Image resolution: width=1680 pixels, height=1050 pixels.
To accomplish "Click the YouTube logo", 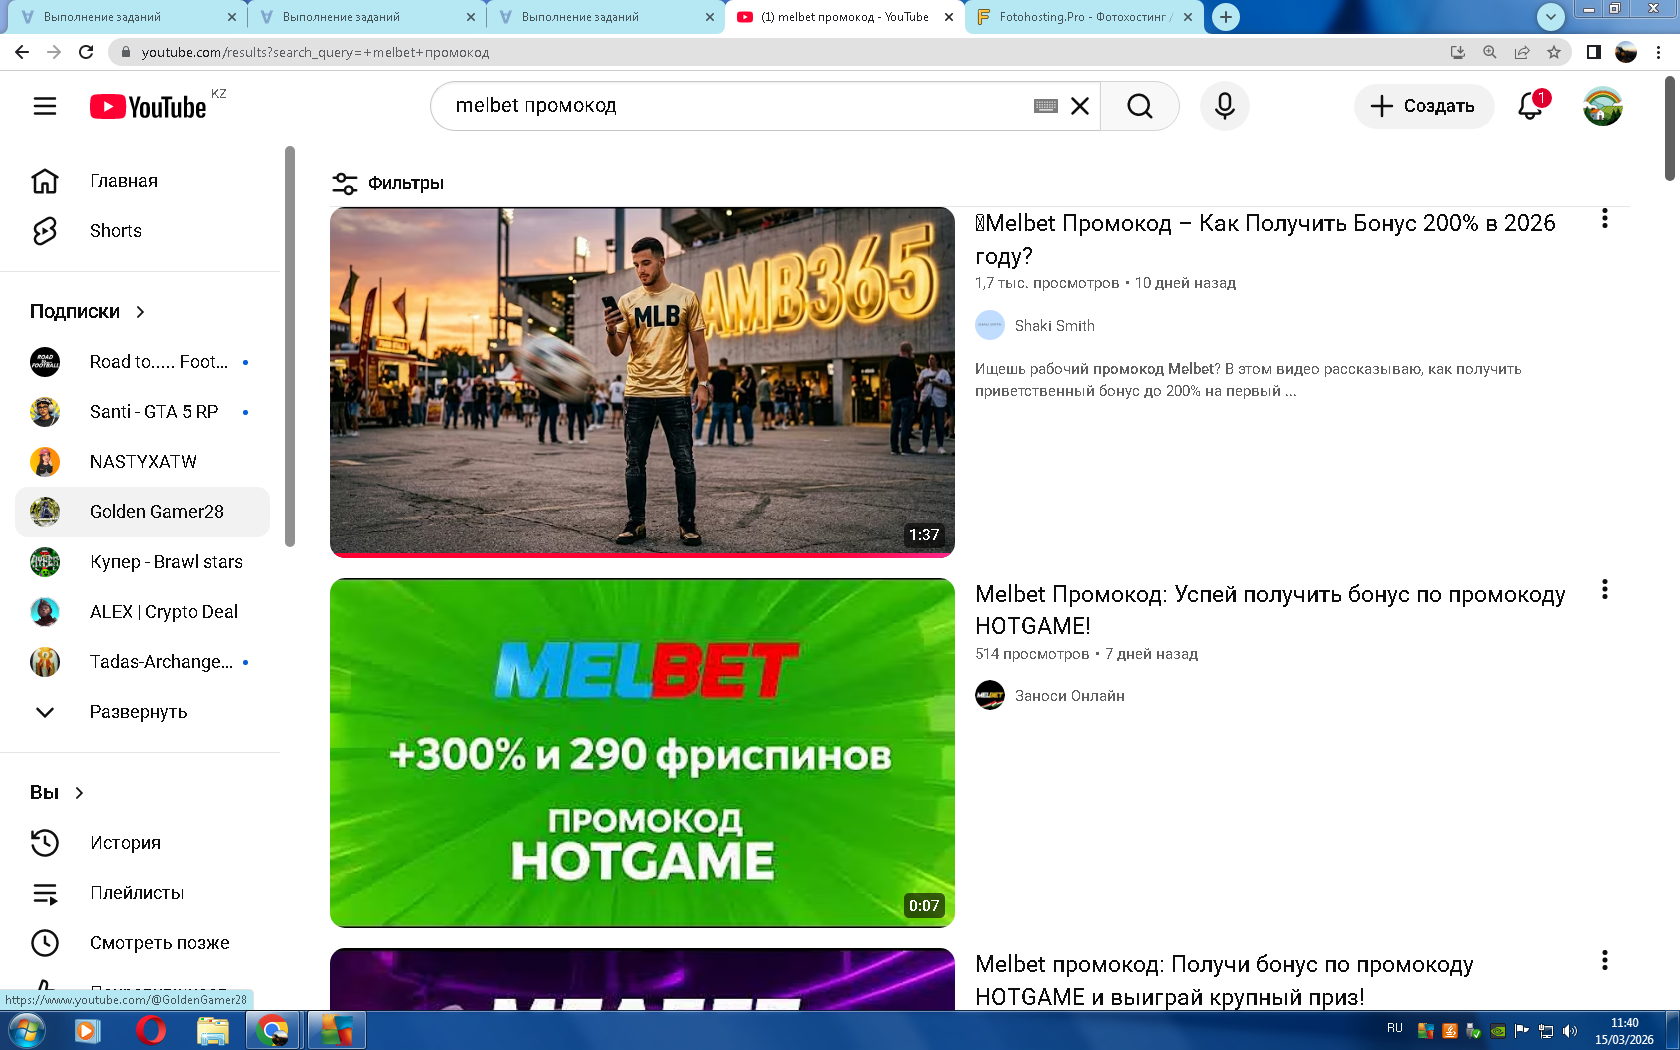I will [x=148, y=107].
